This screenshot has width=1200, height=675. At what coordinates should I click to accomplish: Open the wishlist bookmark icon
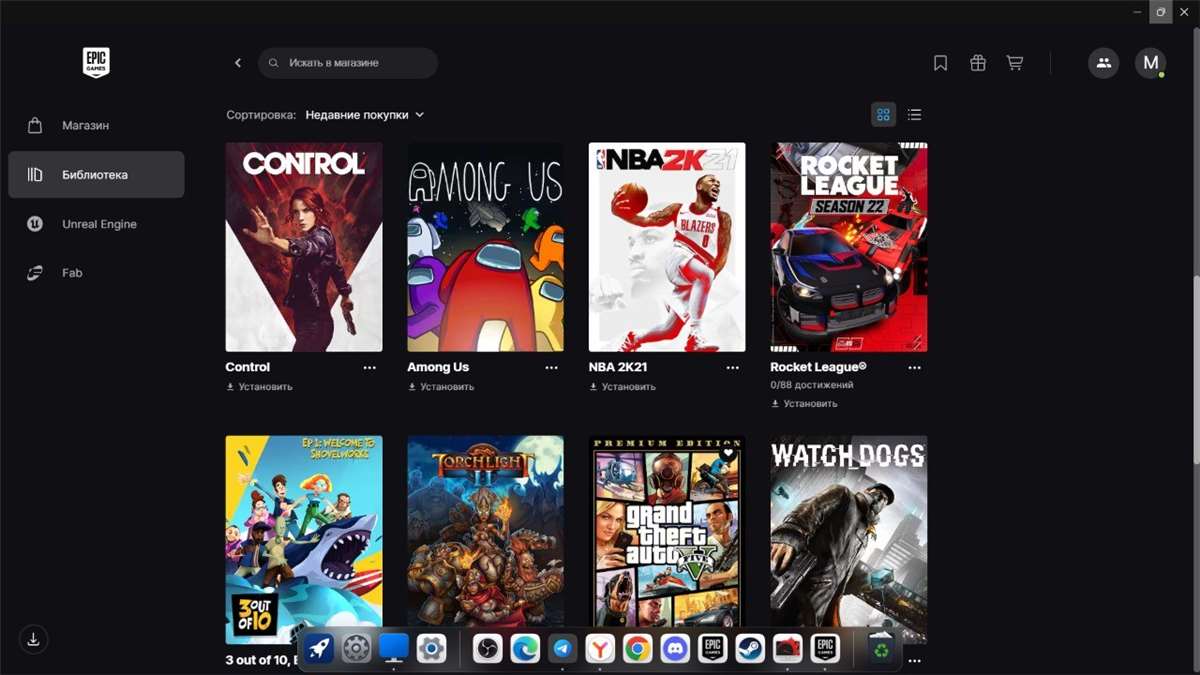click(940, 63)
